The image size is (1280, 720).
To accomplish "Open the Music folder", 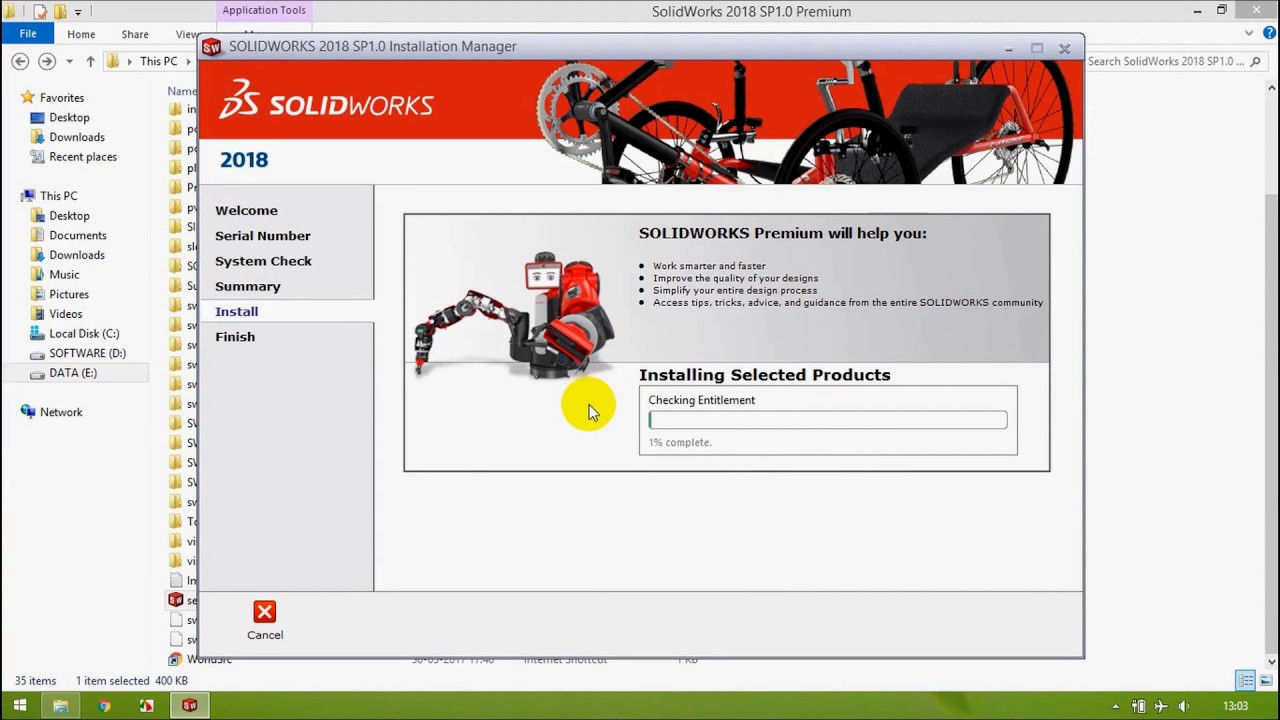I will click(64, 274).
